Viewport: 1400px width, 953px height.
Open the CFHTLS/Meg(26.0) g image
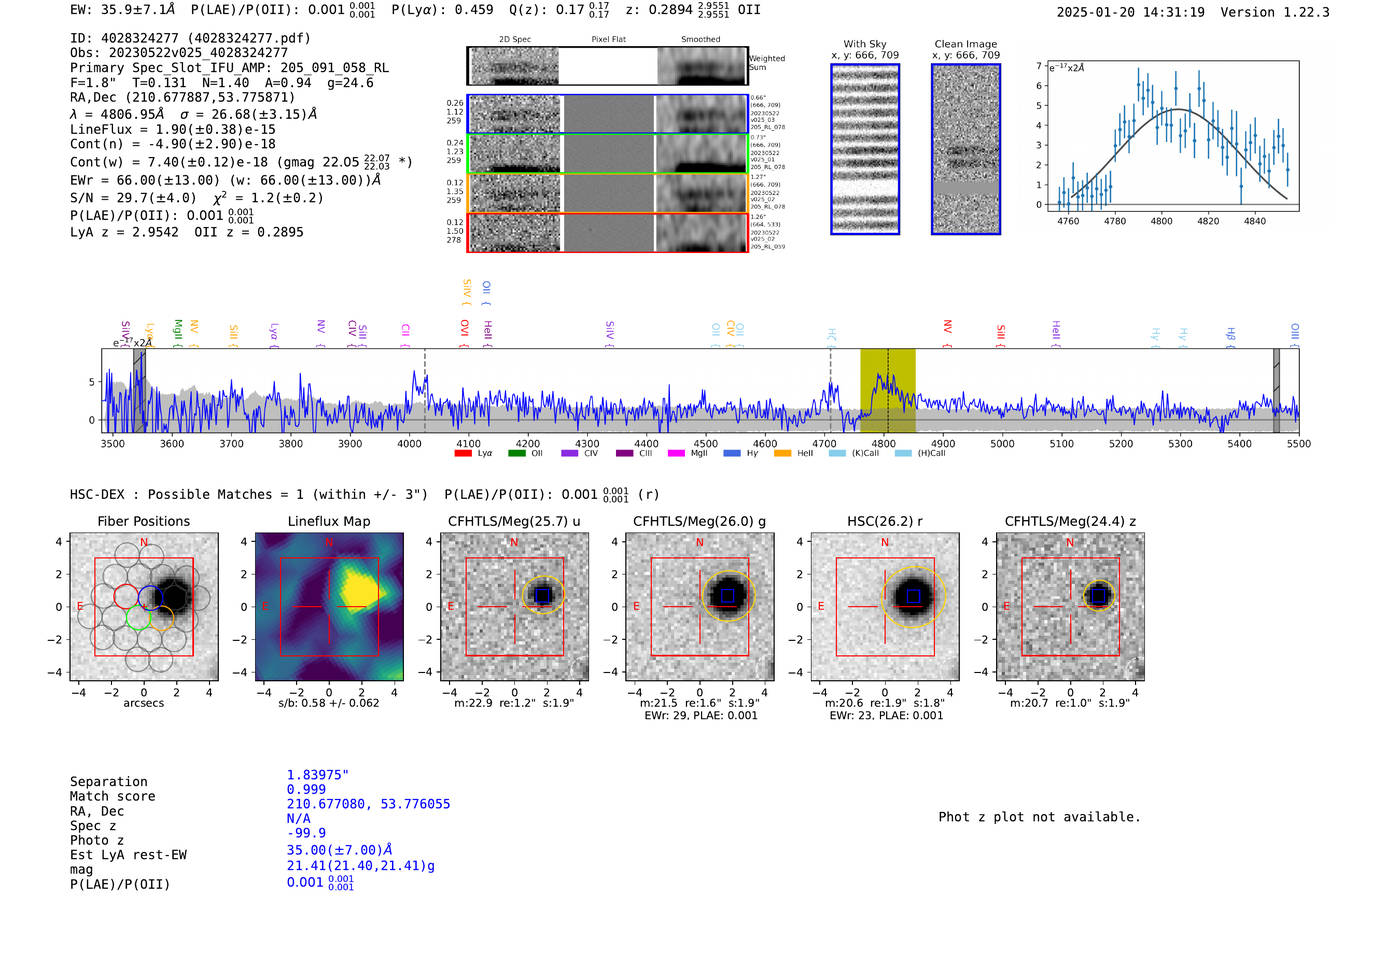[x=700, y=606]
